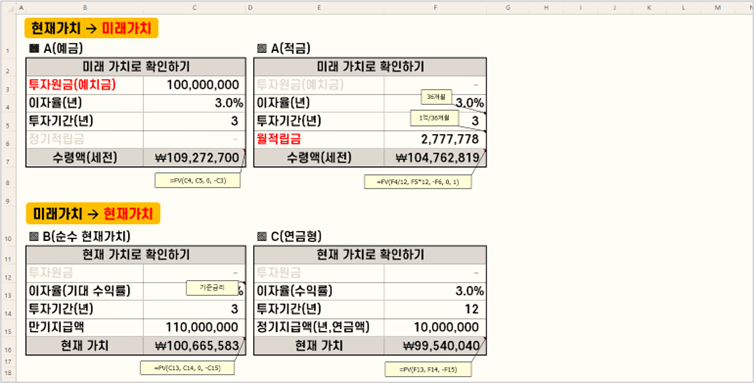Select the grayed '정기적립금' cell
This screenshot has width=754, height=383.
[85, 139]
